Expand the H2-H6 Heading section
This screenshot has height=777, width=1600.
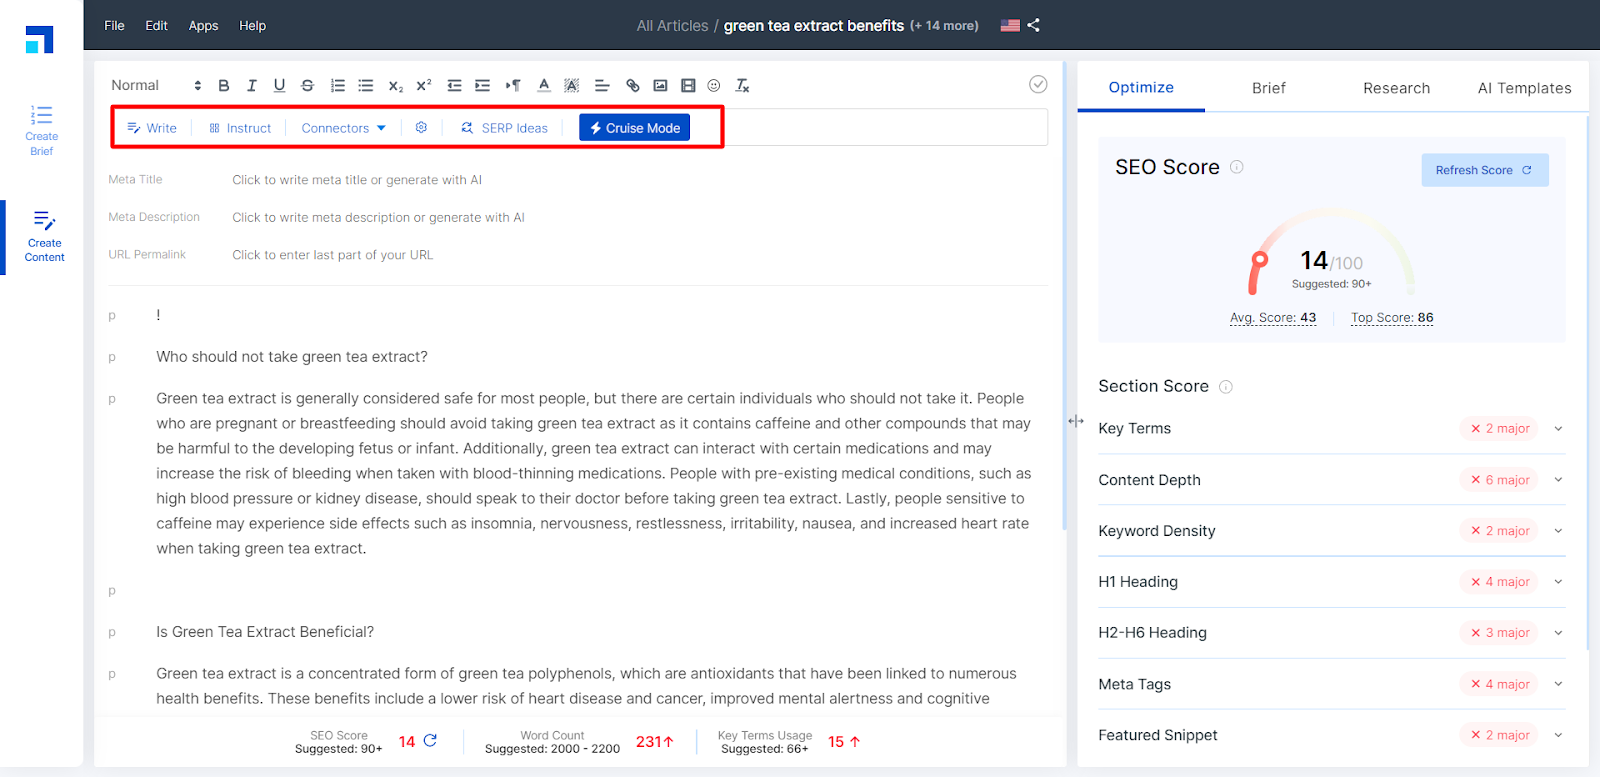tap(1558, 633)
